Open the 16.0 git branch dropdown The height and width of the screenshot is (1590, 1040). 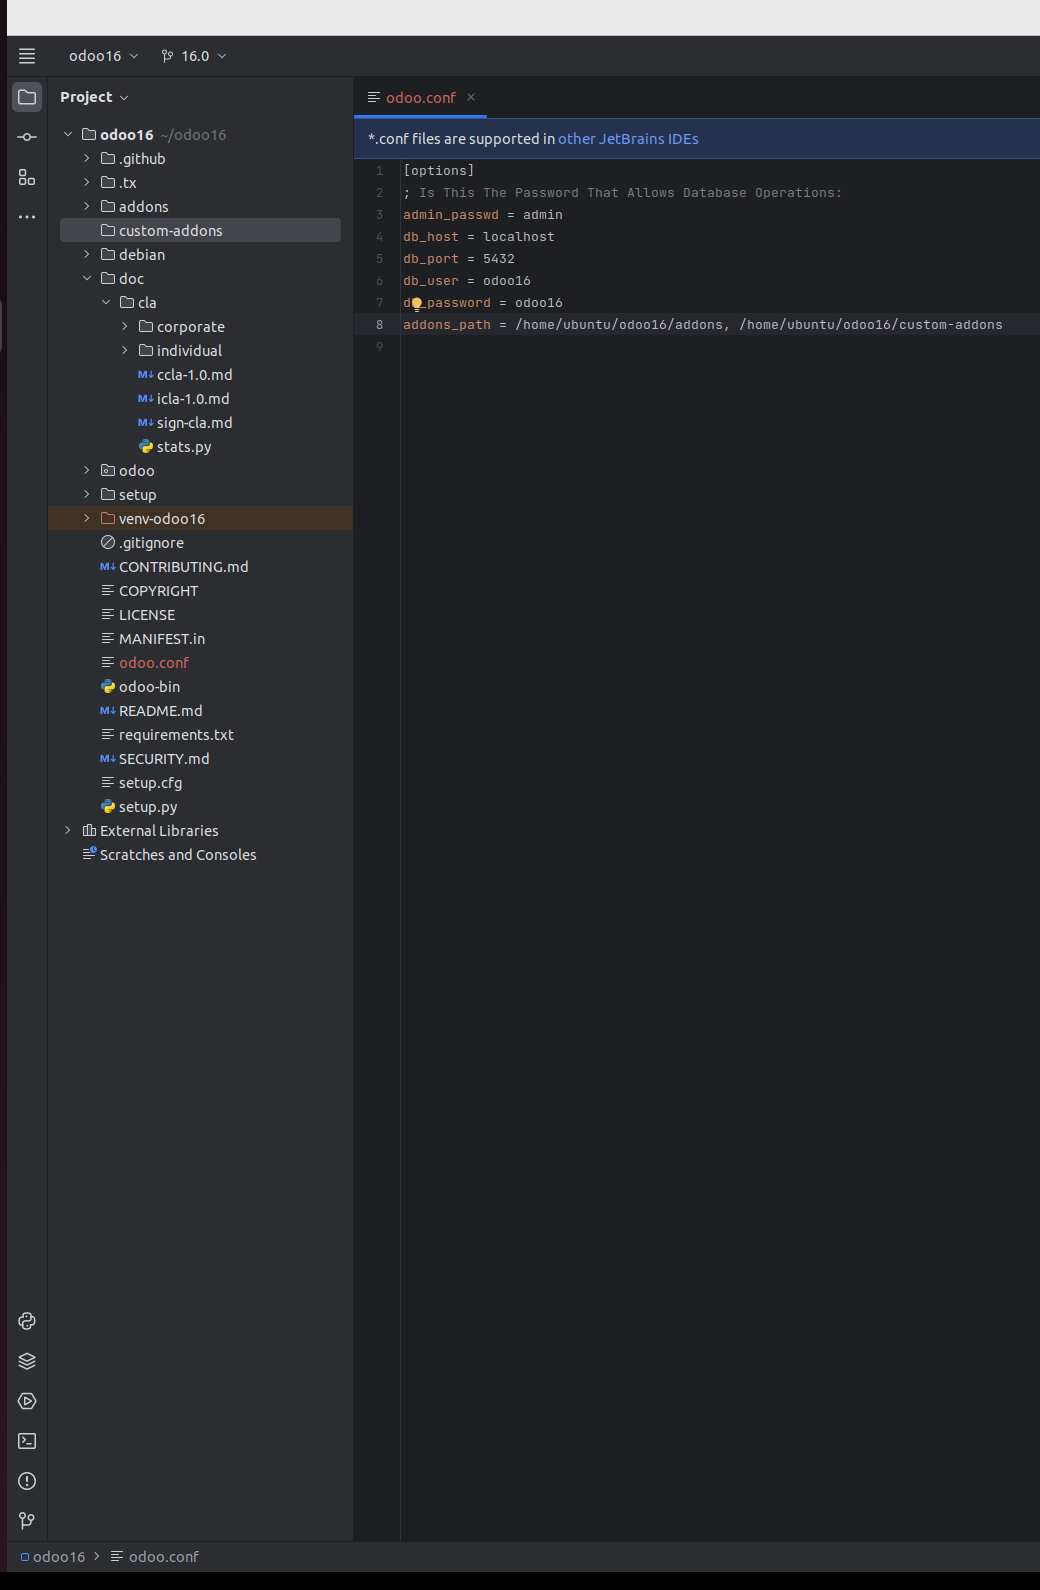[194, 56]
